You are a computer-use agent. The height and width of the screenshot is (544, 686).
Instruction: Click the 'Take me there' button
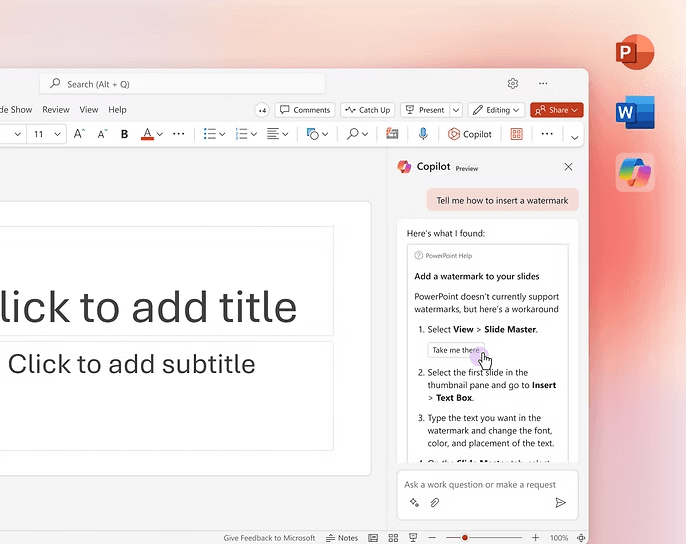456,350
